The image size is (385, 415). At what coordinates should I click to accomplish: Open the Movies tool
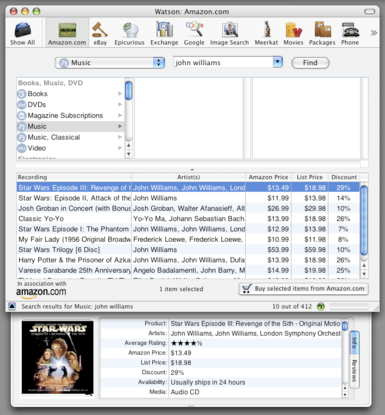293,33
